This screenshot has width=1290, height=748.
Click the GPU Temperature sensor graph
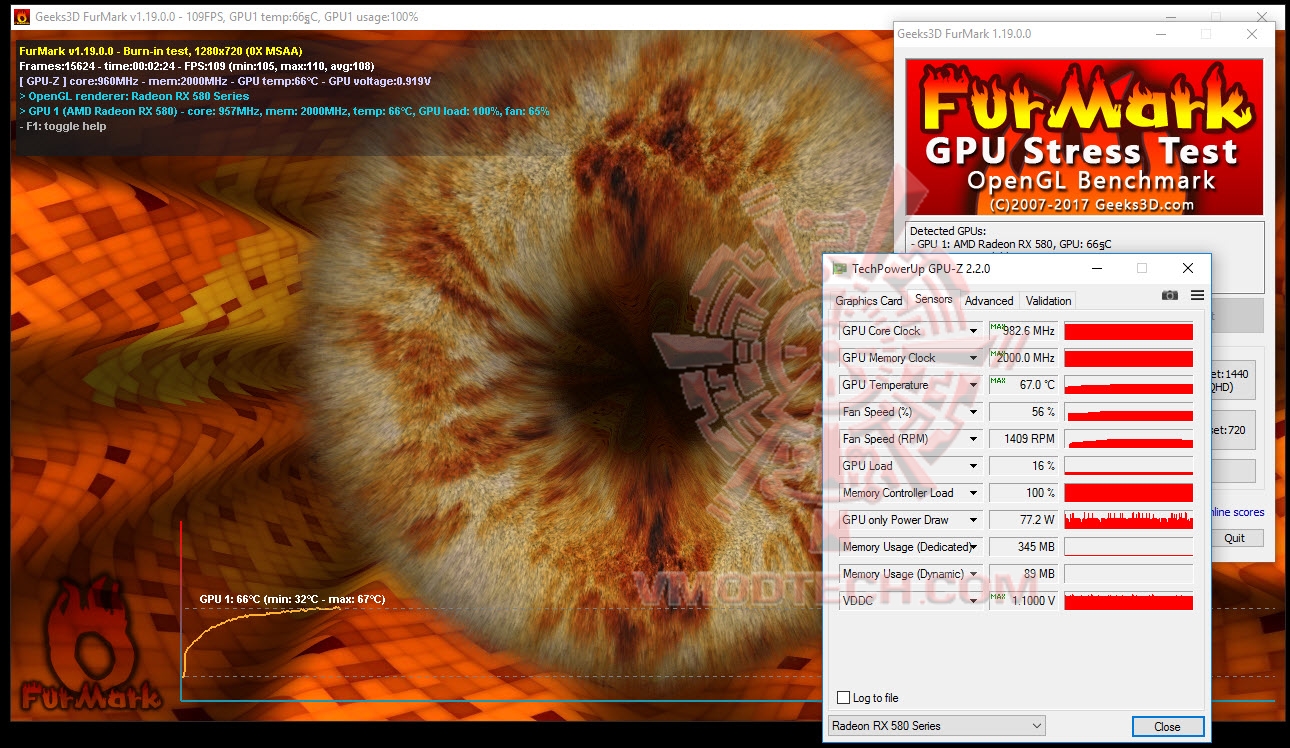1128,384
